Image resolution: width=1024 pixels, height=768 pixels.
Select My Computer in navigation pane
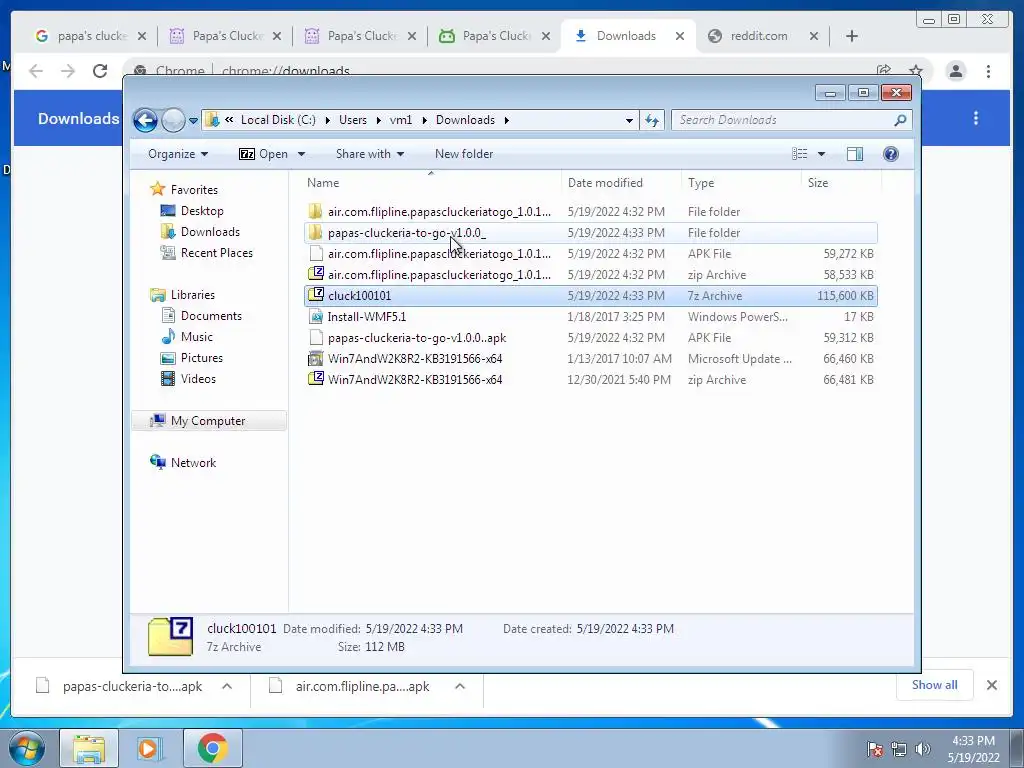point(208,421)
